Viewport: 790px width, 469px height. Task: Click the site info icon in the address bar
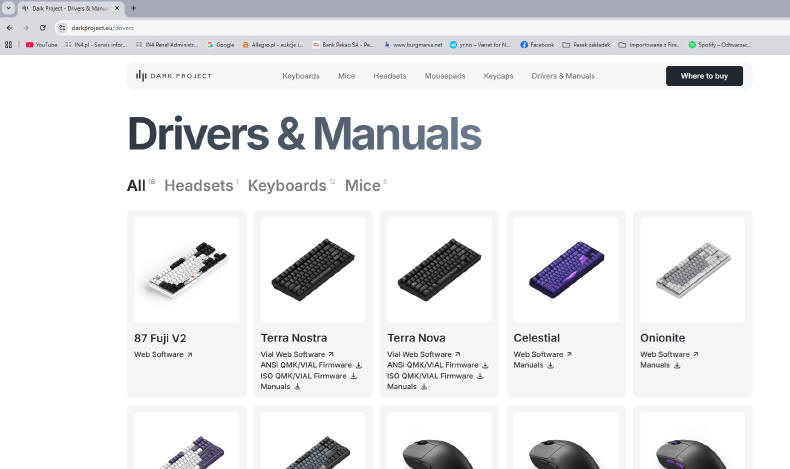[62, 27]
